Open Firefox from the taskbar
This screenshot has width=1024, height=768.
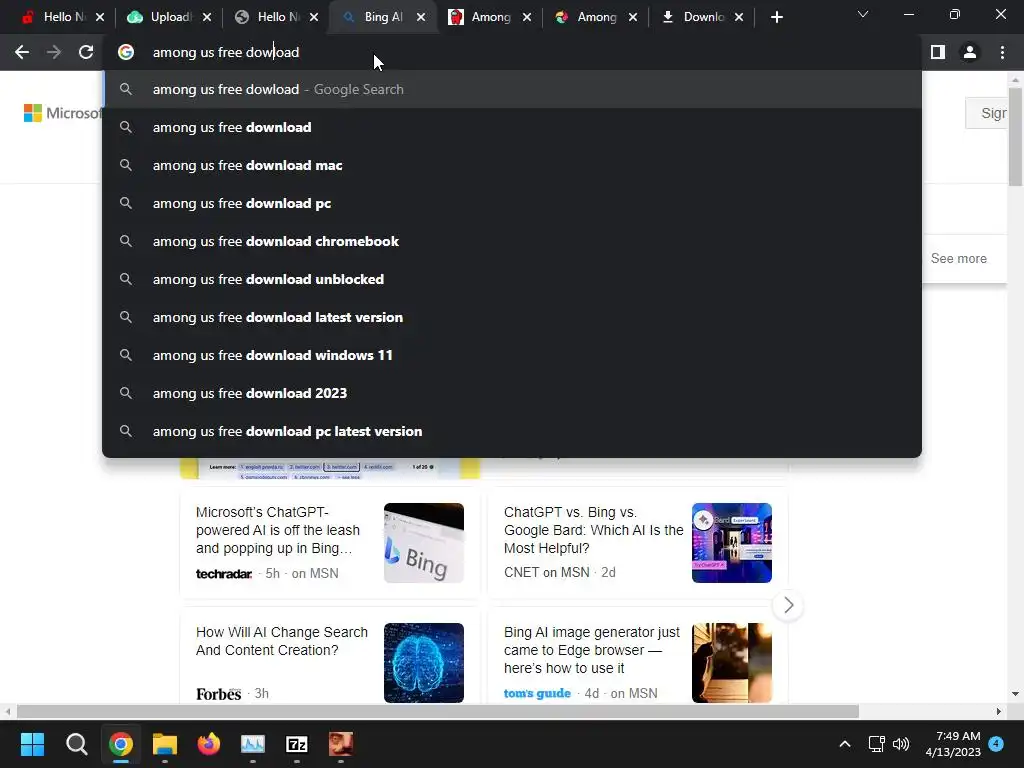click(209, 744)
